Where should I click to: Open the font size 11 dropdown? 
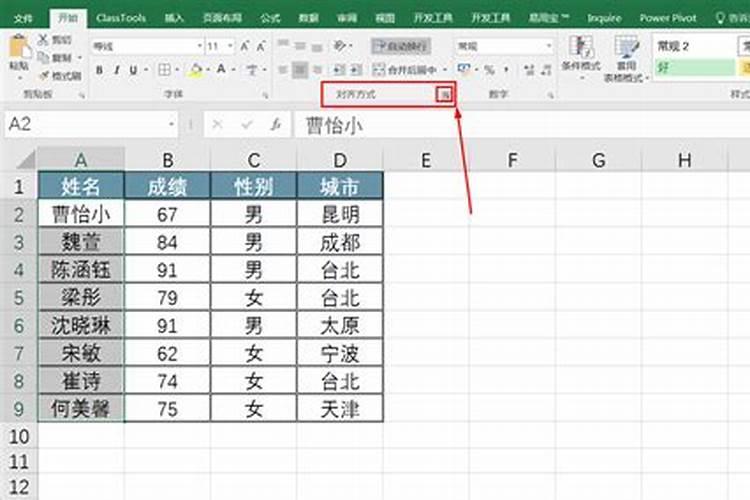click(231, 46)
